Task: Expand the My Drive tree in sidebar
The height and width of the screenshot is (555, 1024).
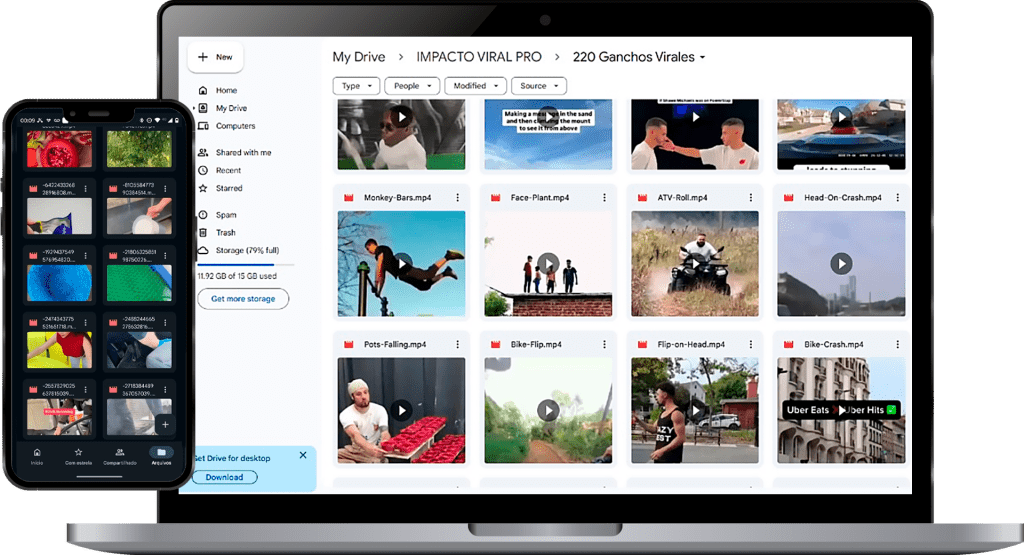Action: pyautogui.click(x=194, y=108)
